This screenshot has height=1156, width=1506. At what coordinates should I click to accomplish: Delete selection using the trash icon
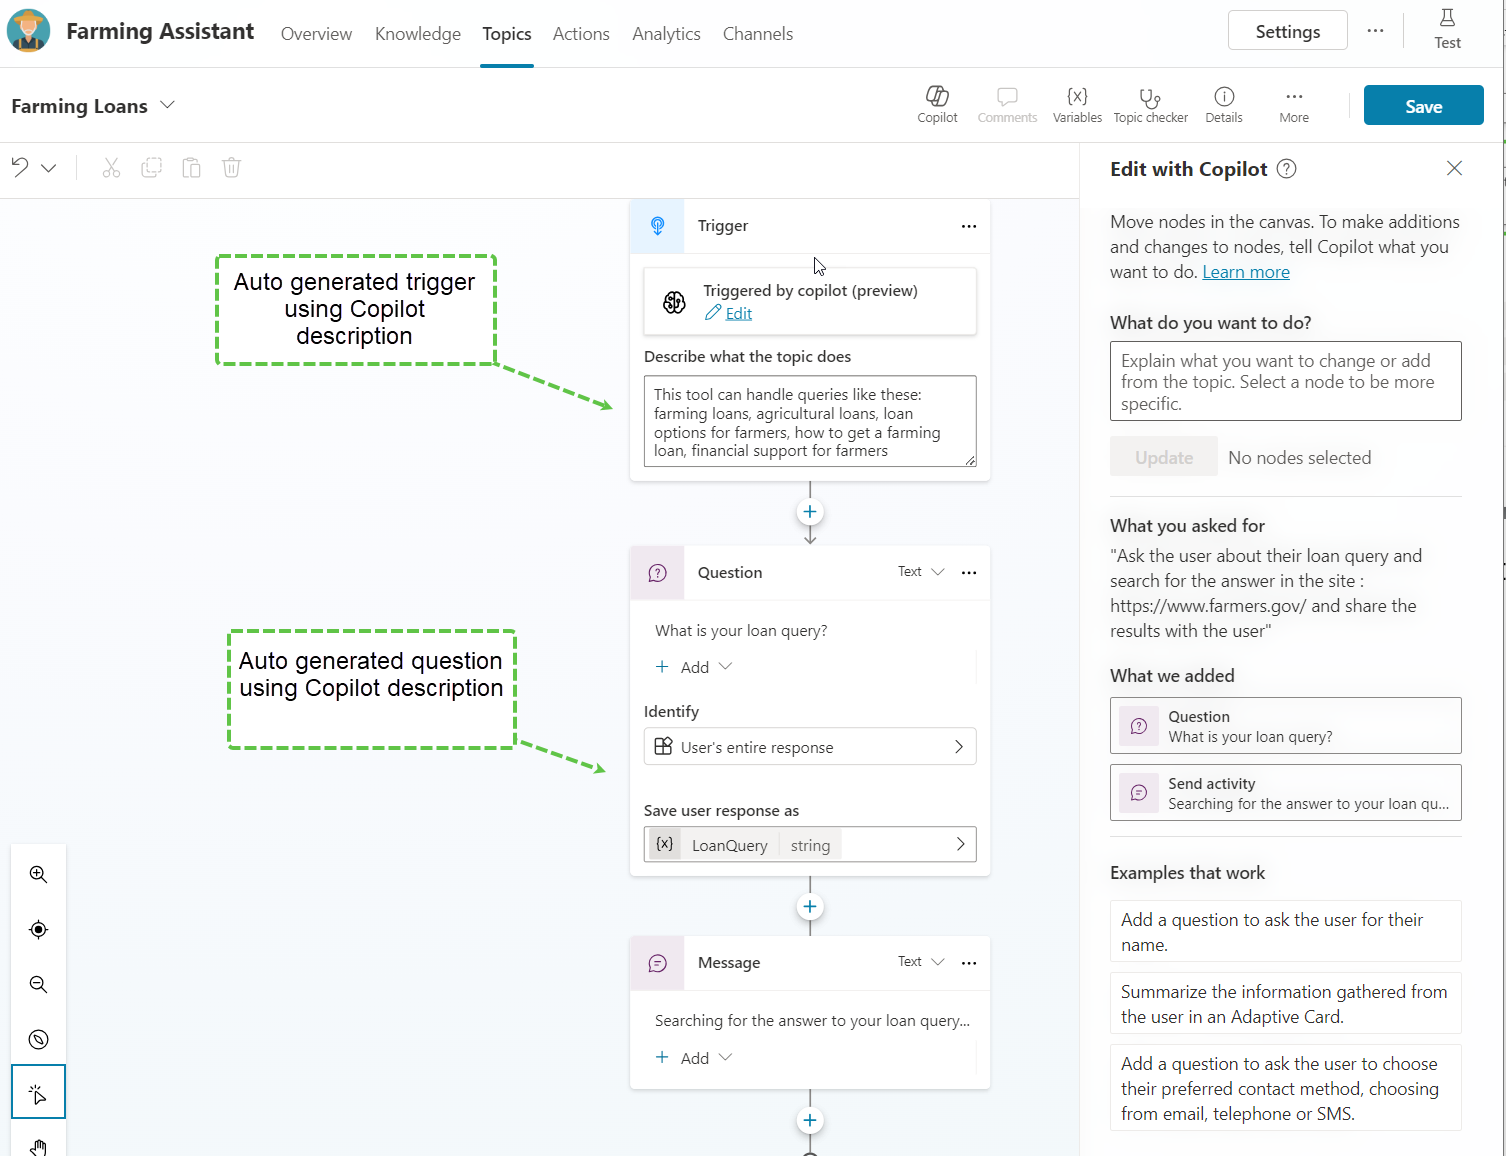[231, 168]
